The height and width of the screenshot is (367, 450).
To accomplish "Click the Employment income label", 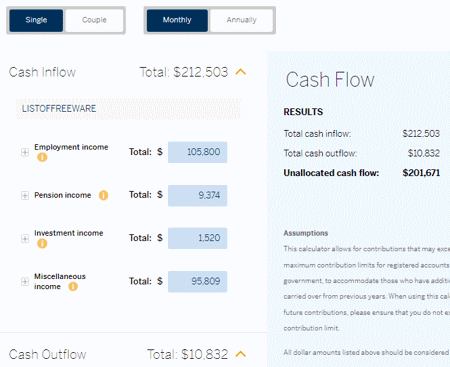I will click(x=71, y=147).
